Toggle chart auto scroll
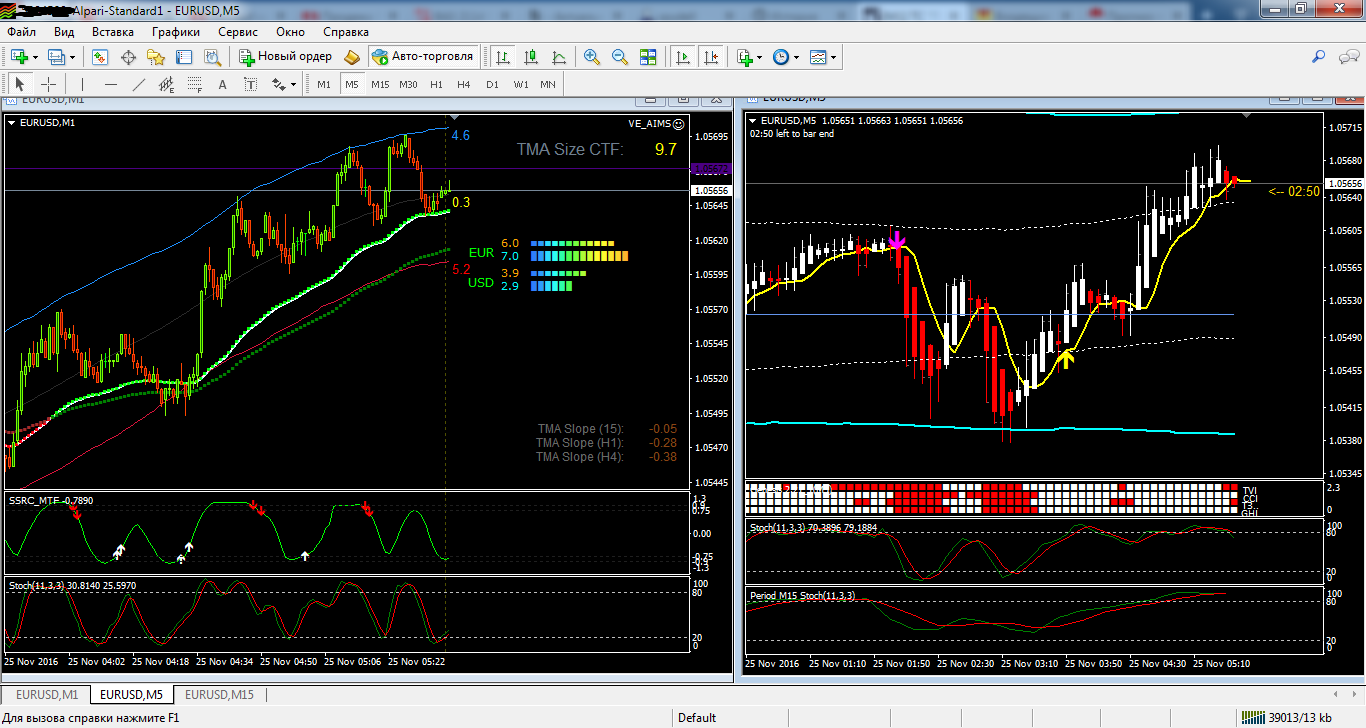 [x=683, y=57]
